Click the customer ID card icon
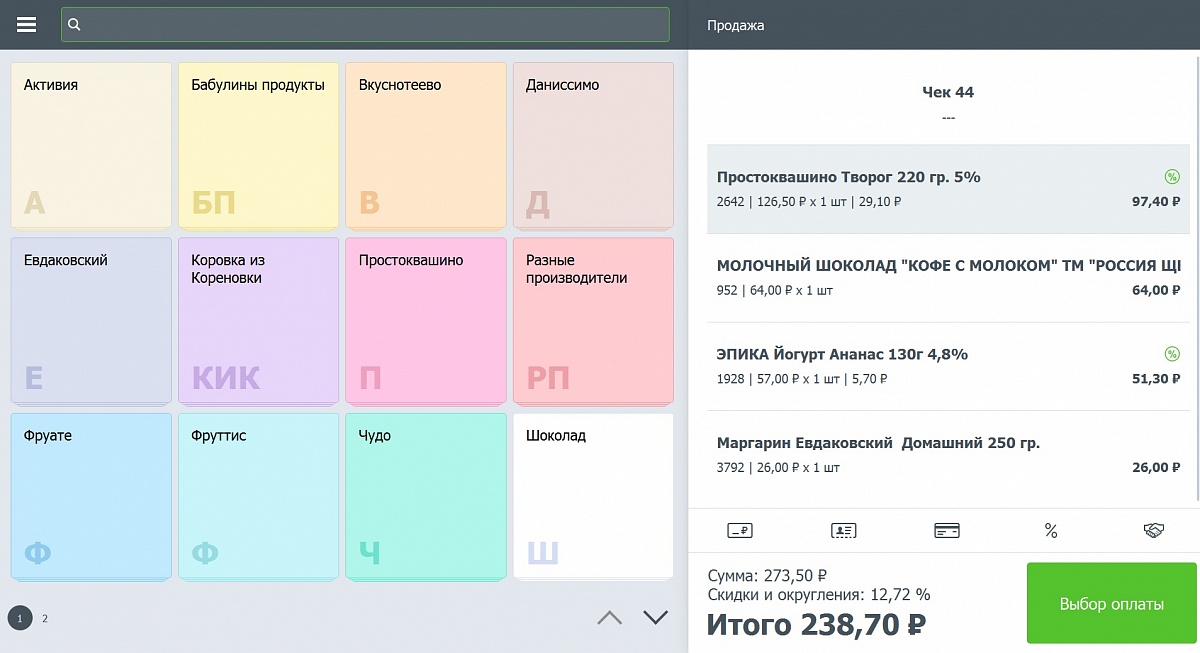 tap(844, 531)
